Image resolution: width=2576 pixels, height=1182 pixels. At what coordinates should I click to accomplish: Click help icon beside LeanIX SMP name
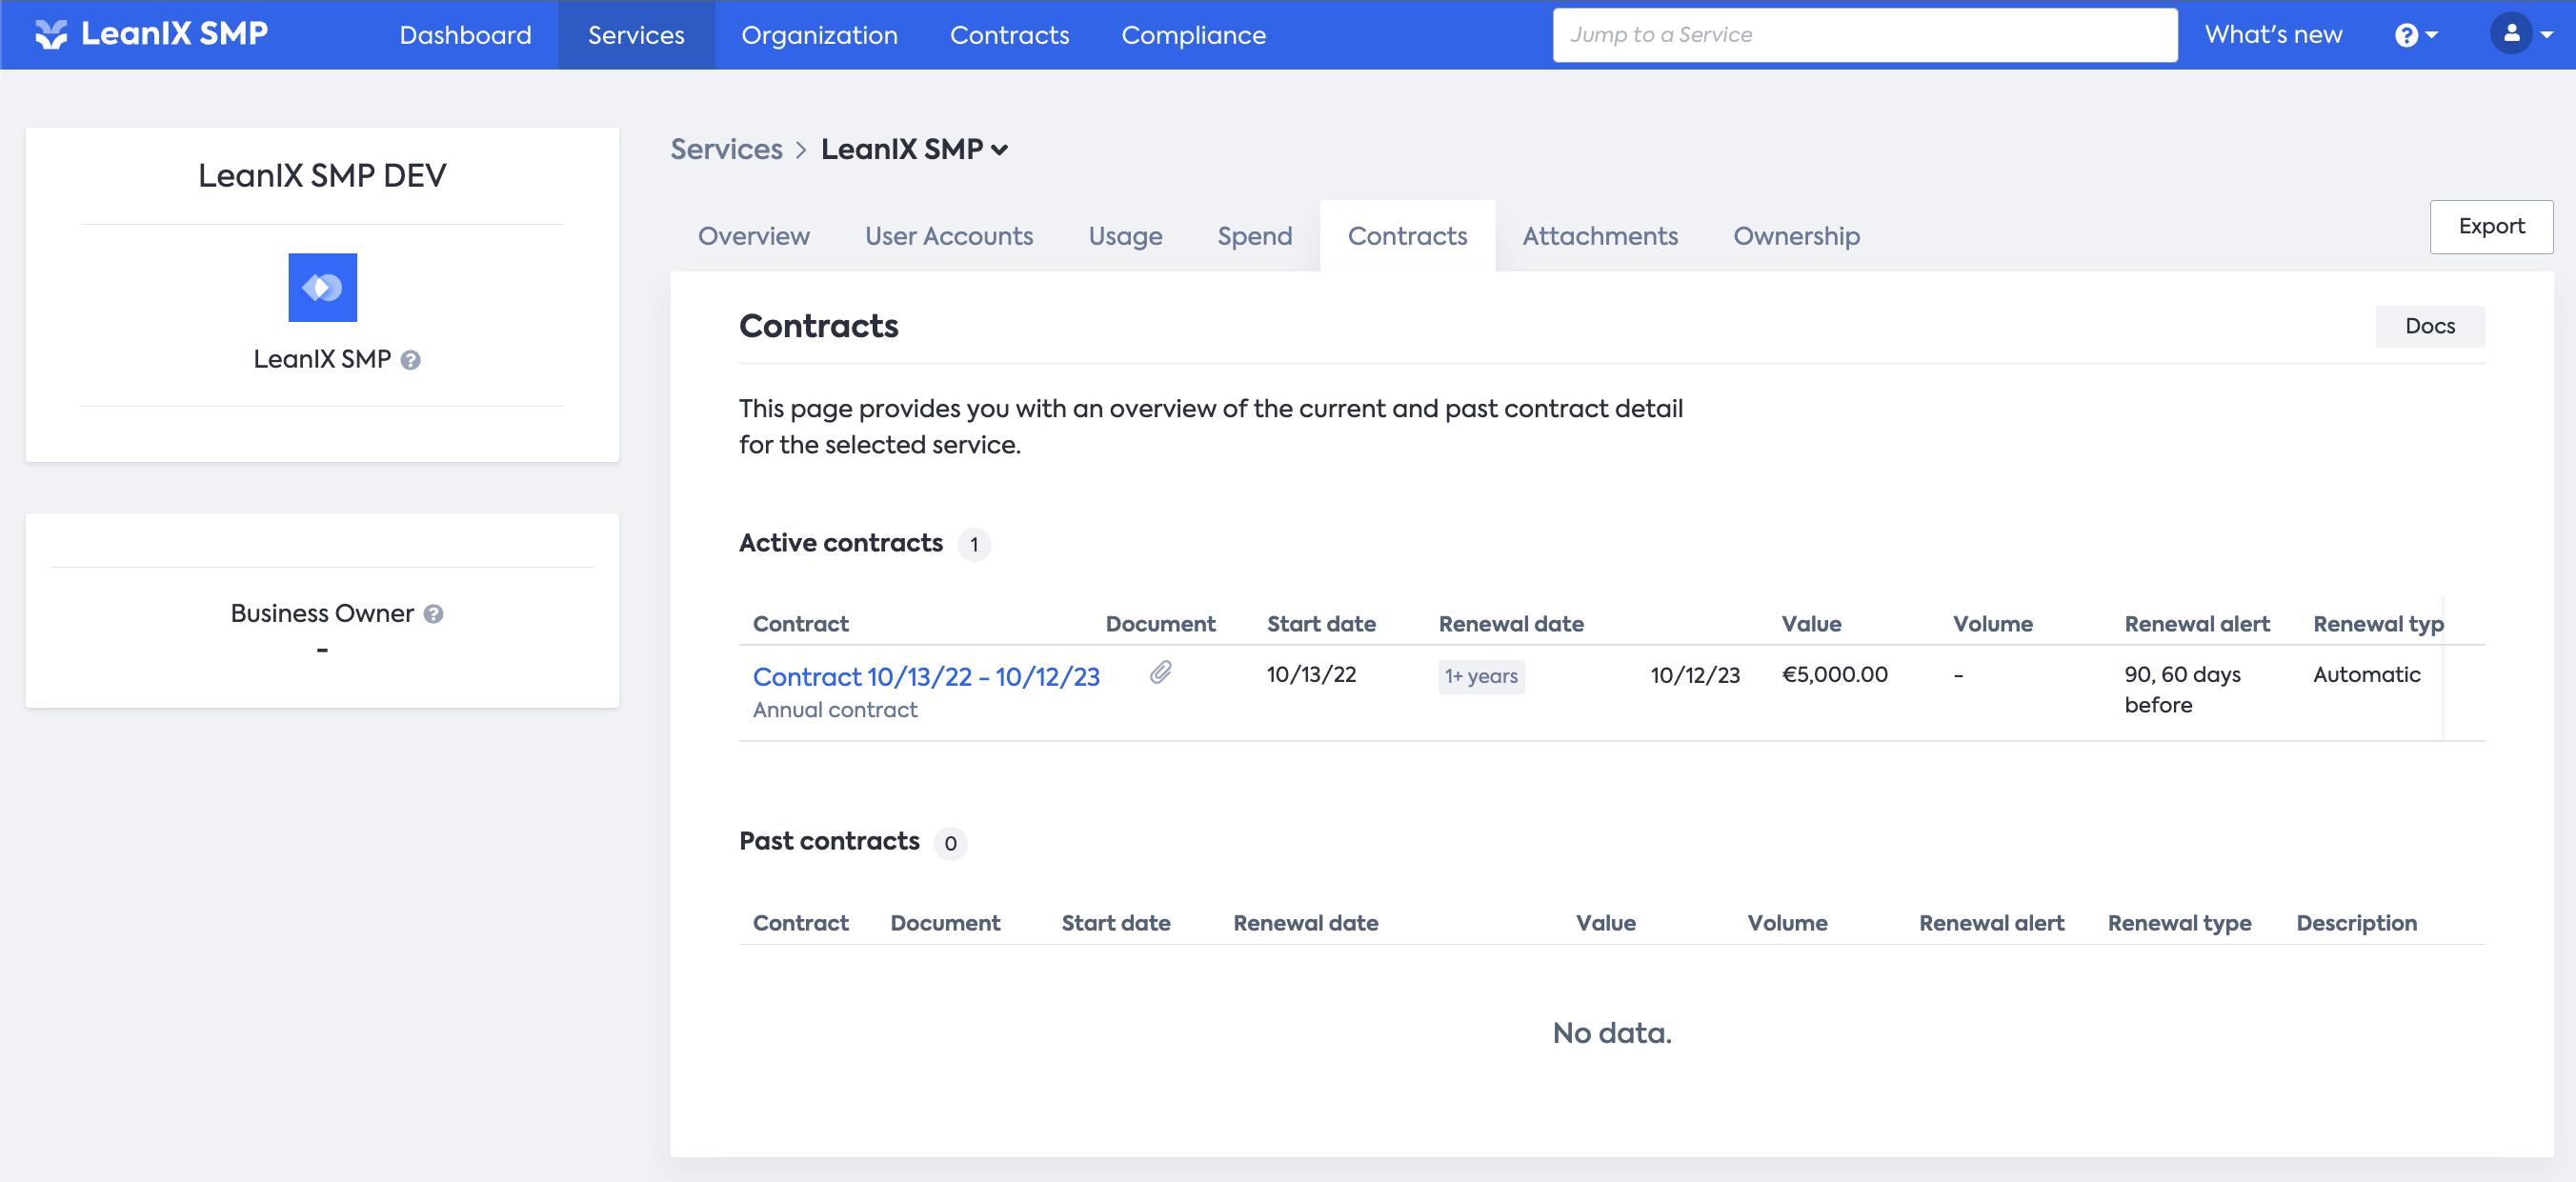(411, 360)
